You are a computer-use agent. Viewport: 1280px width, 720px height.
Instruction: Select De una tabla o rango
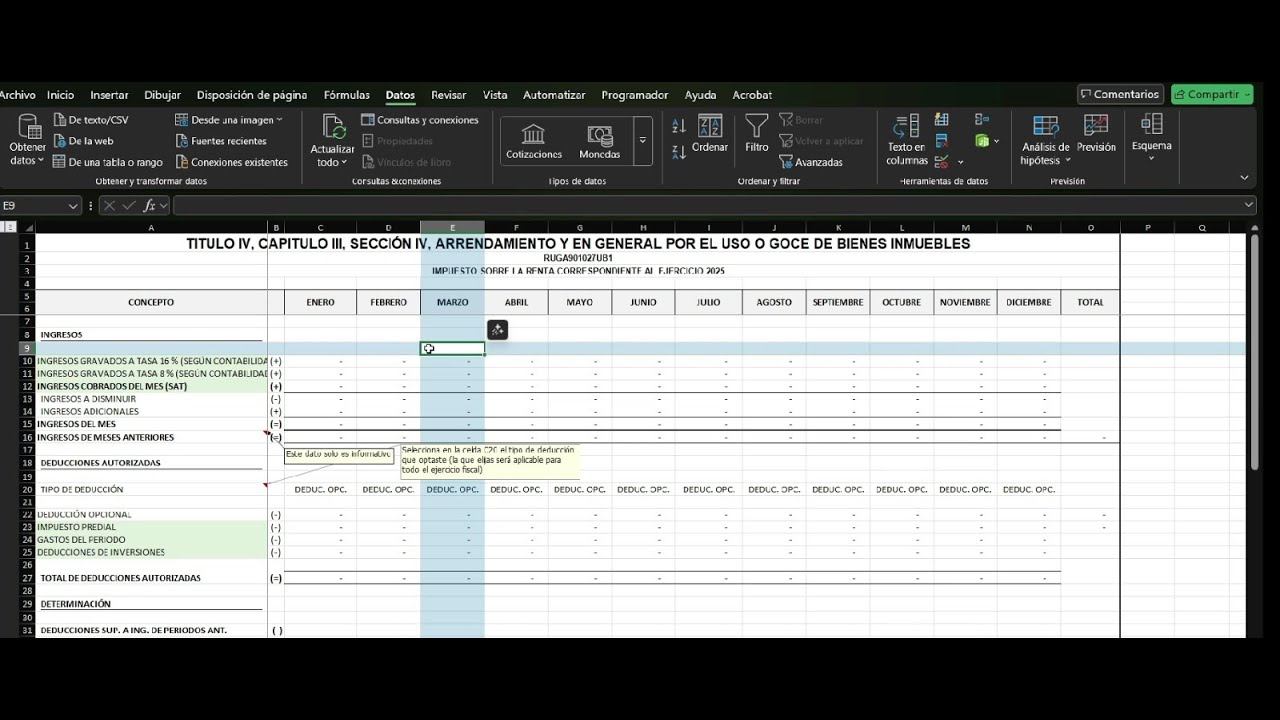107,162
